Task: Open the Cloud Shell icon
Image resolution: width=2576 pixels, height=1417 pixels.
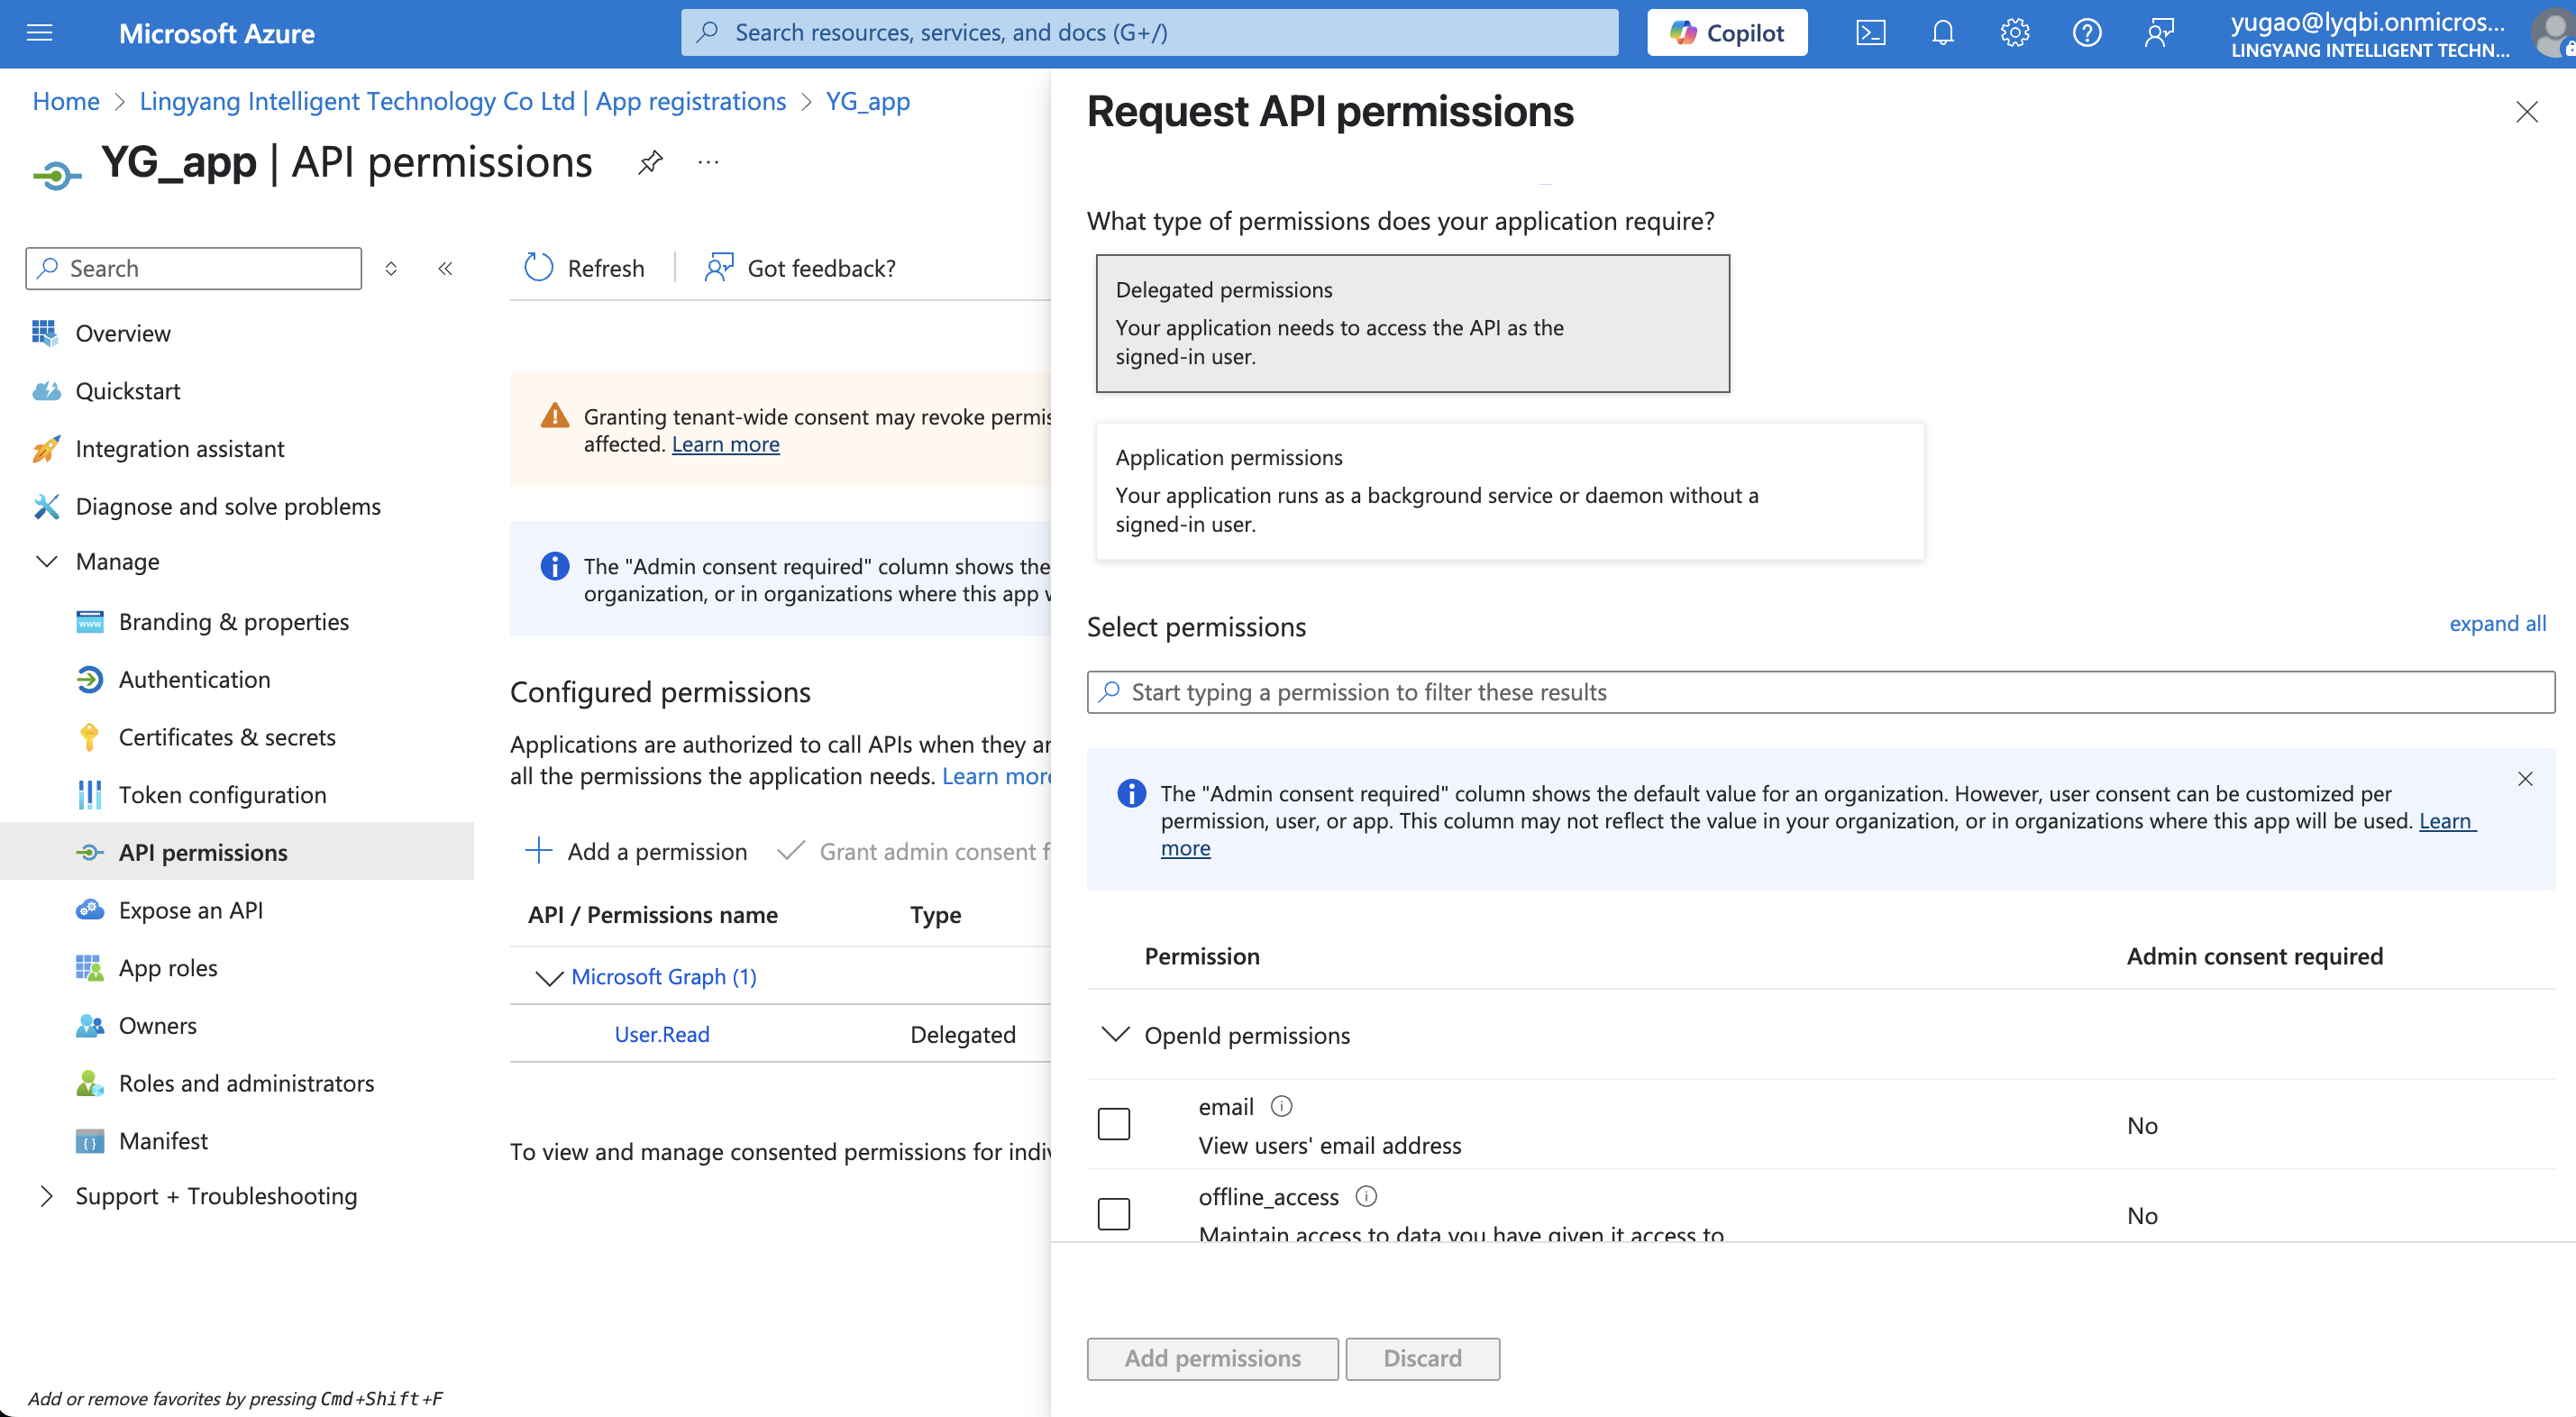Action: [x=1870, y=33]
